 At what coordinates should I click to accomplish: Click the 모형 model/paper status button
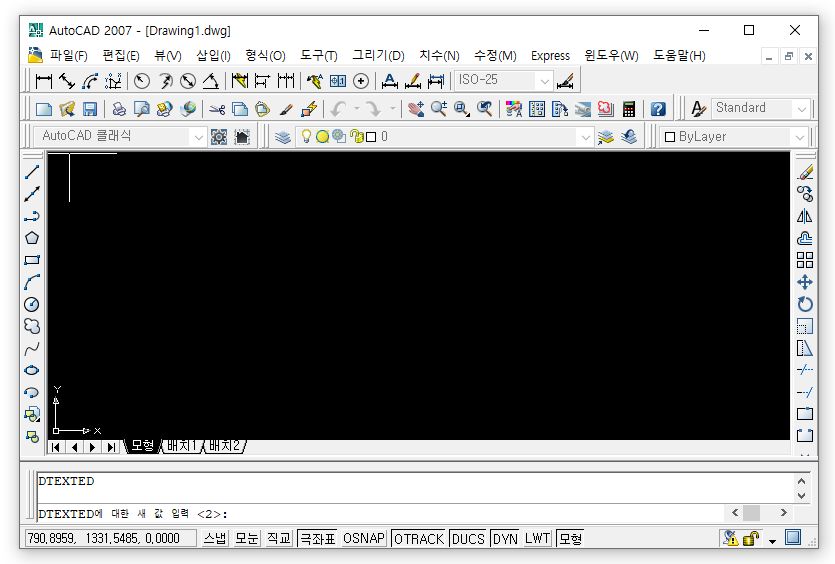pyautogui.click(x=570, y=538)
